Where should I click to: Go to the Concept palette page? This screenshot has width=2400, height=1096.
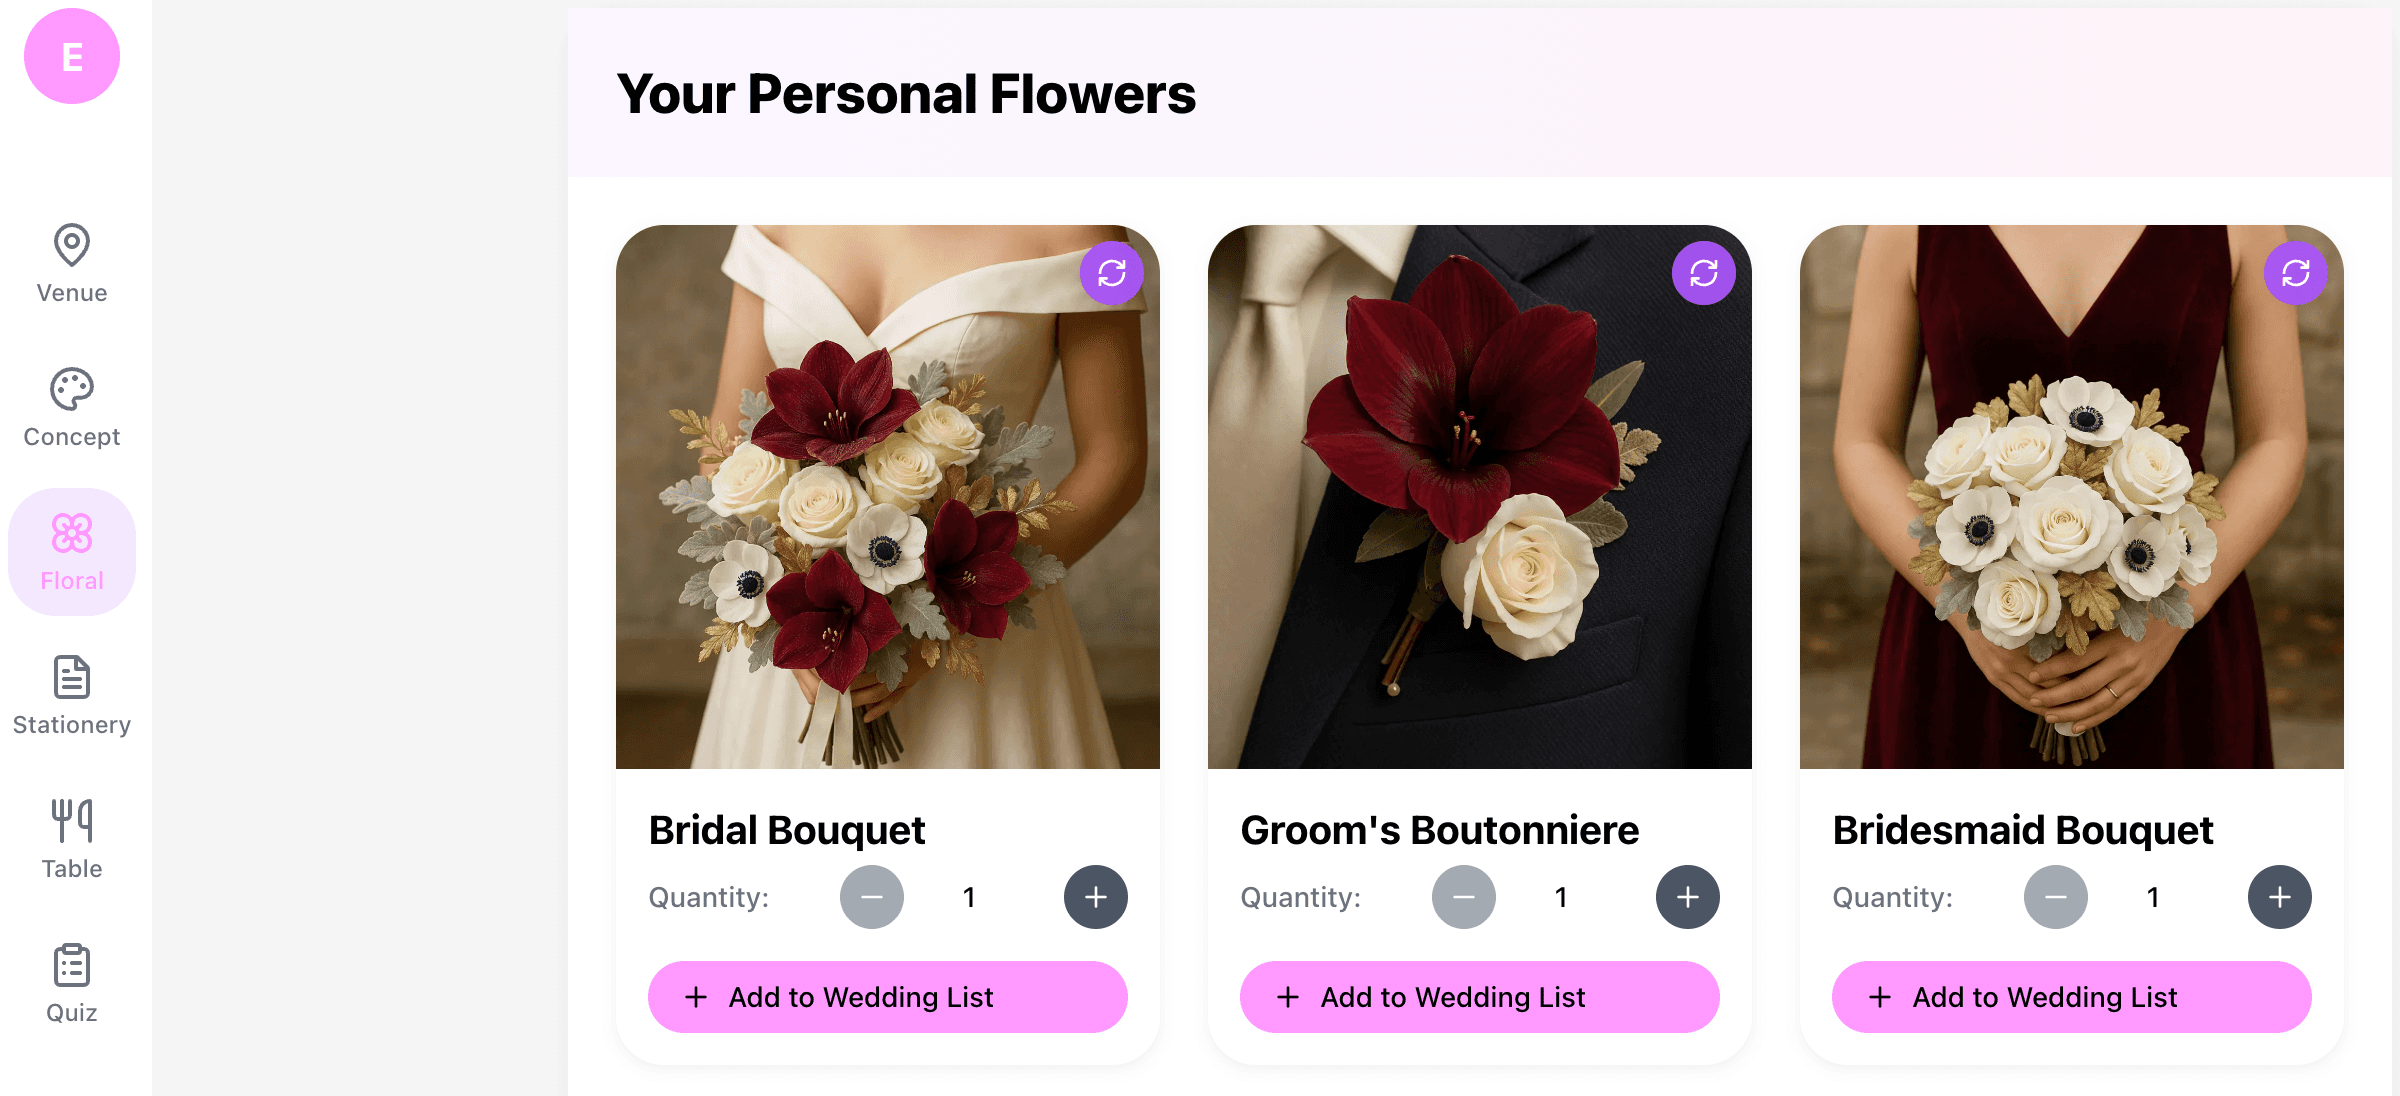coord(72,408)
